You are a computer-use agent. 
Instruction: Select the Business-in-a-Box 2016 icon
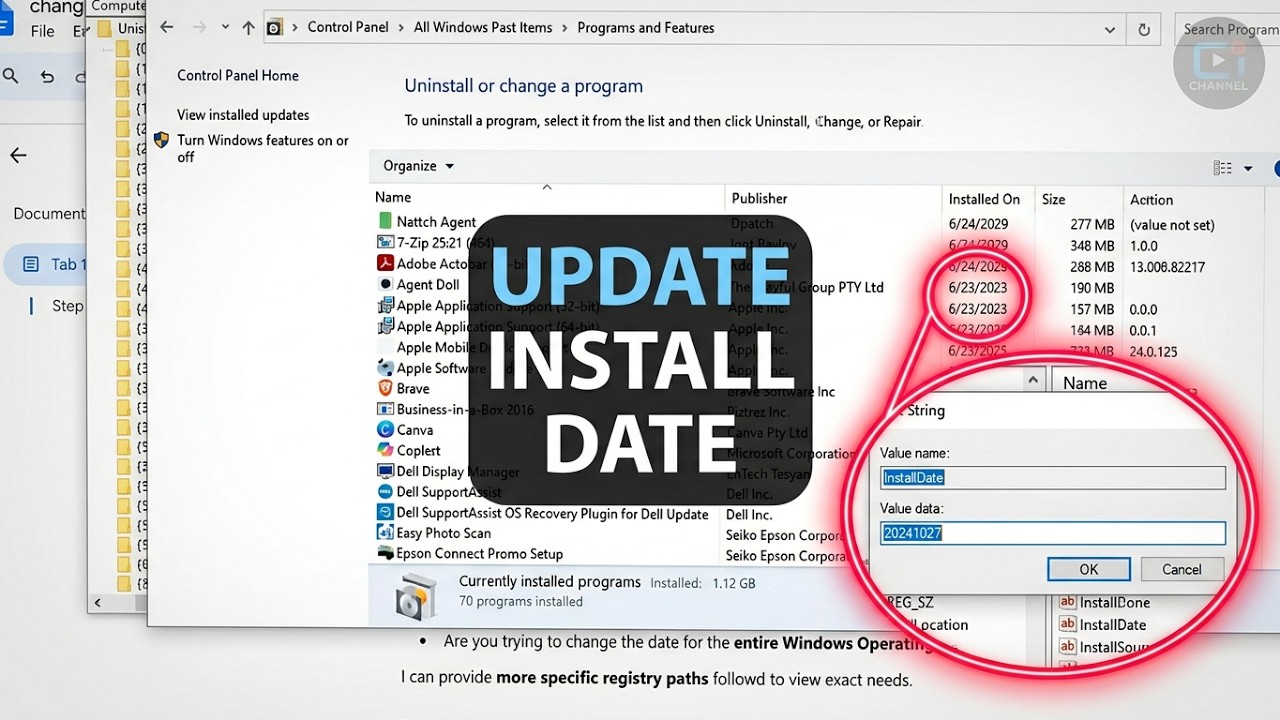(385, 409)
